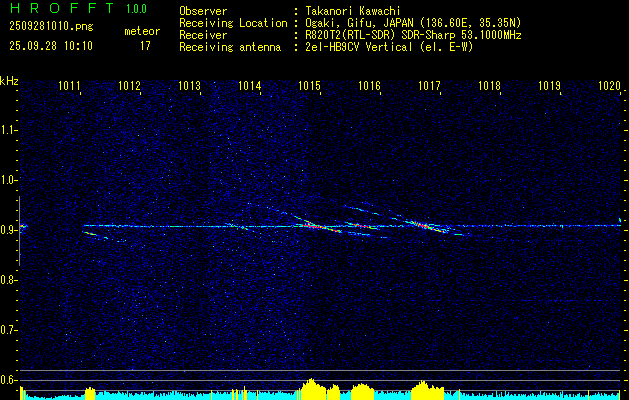Click the 1011 time axis label

pos(69,85)
